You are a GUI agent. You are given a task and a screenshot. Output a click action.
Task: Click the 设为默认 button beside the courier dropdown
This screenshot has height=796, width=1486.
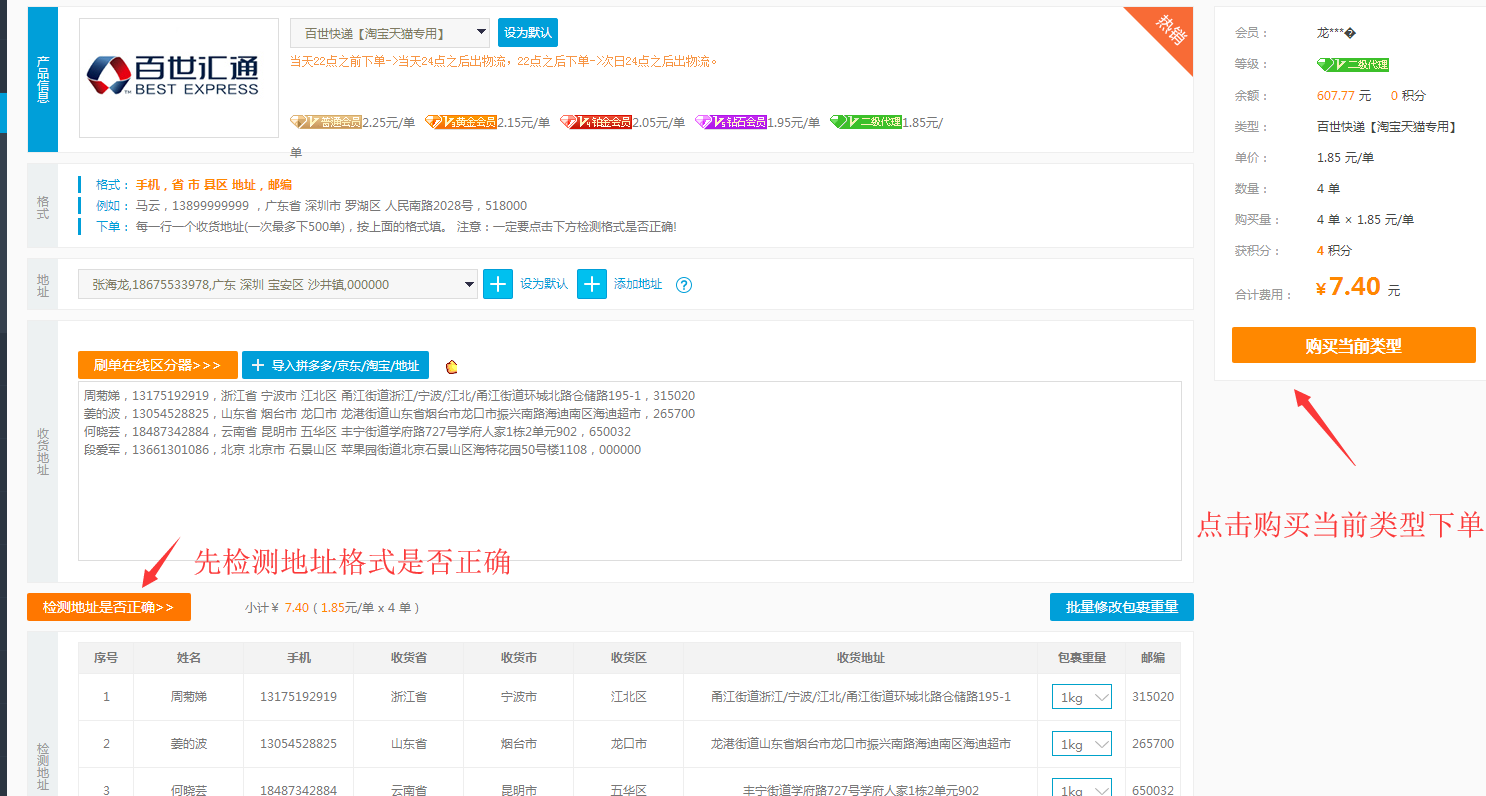tap(528, 33)
